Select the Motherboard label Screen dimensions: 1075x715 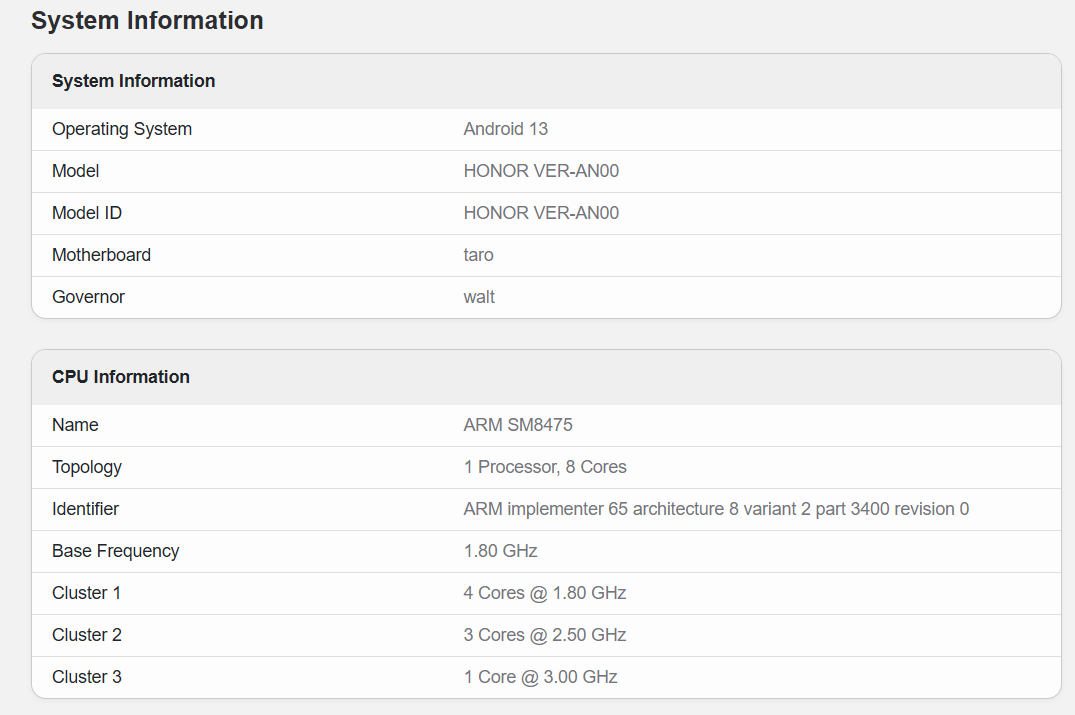click(101, 255)
